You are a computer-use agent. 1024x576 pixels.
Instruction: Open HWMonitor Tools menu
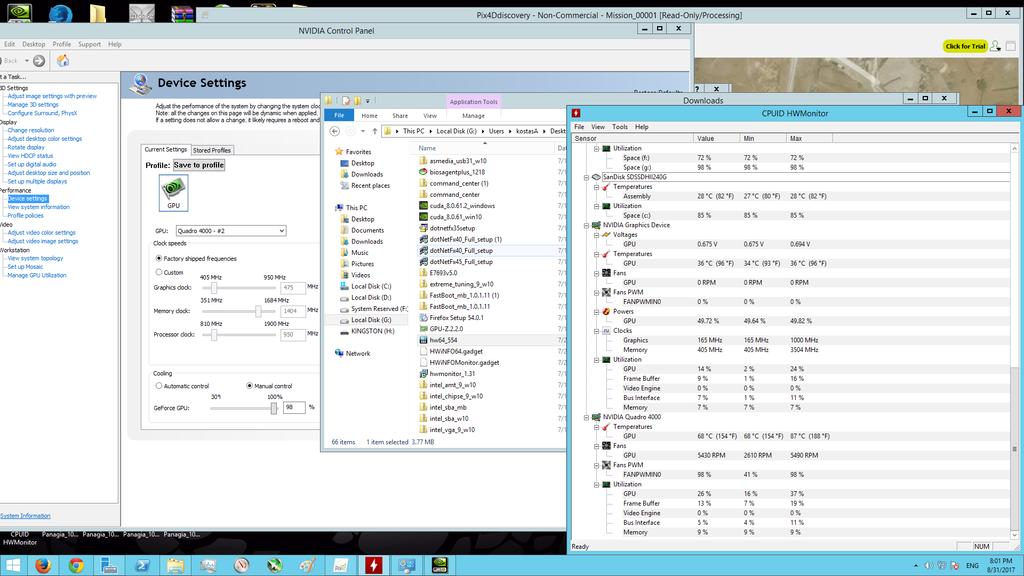point(620,127)
